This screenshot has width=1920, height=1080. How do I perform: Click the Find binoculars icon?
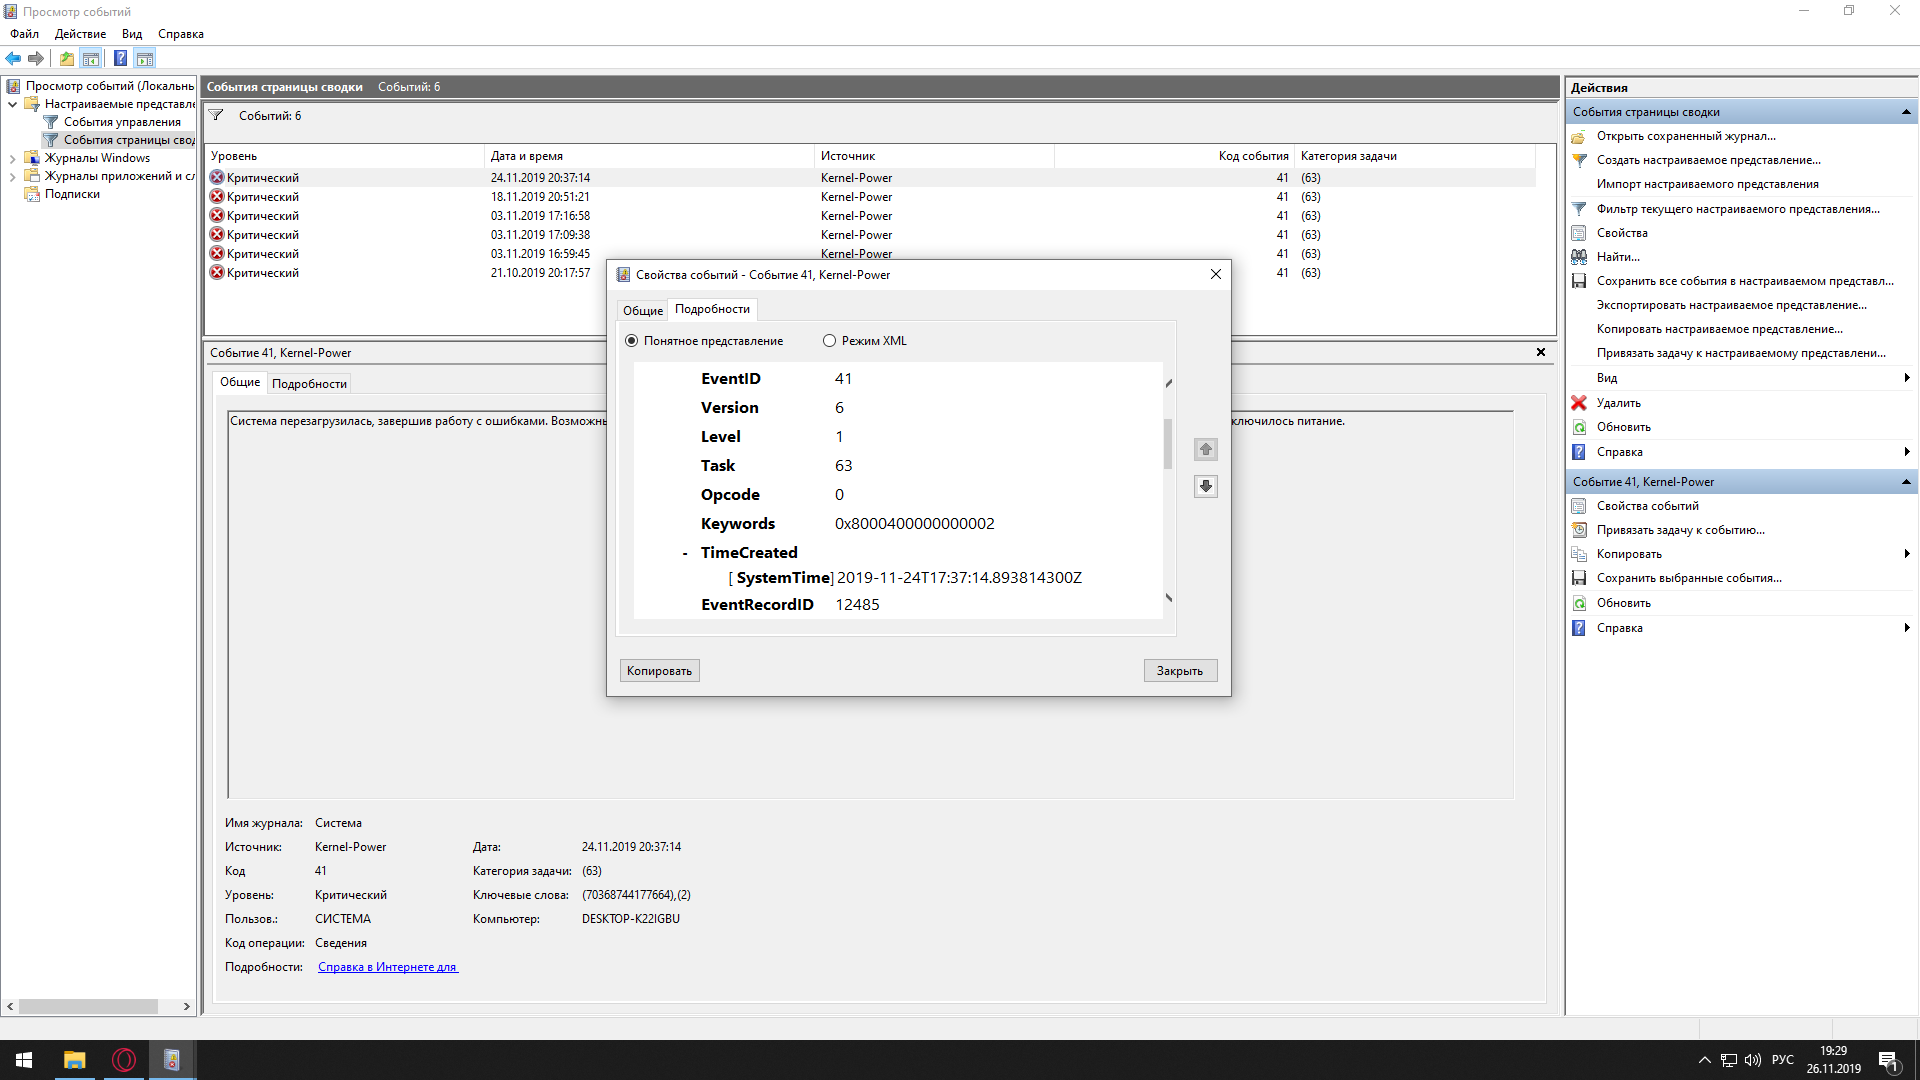(x=1579, y=257)
